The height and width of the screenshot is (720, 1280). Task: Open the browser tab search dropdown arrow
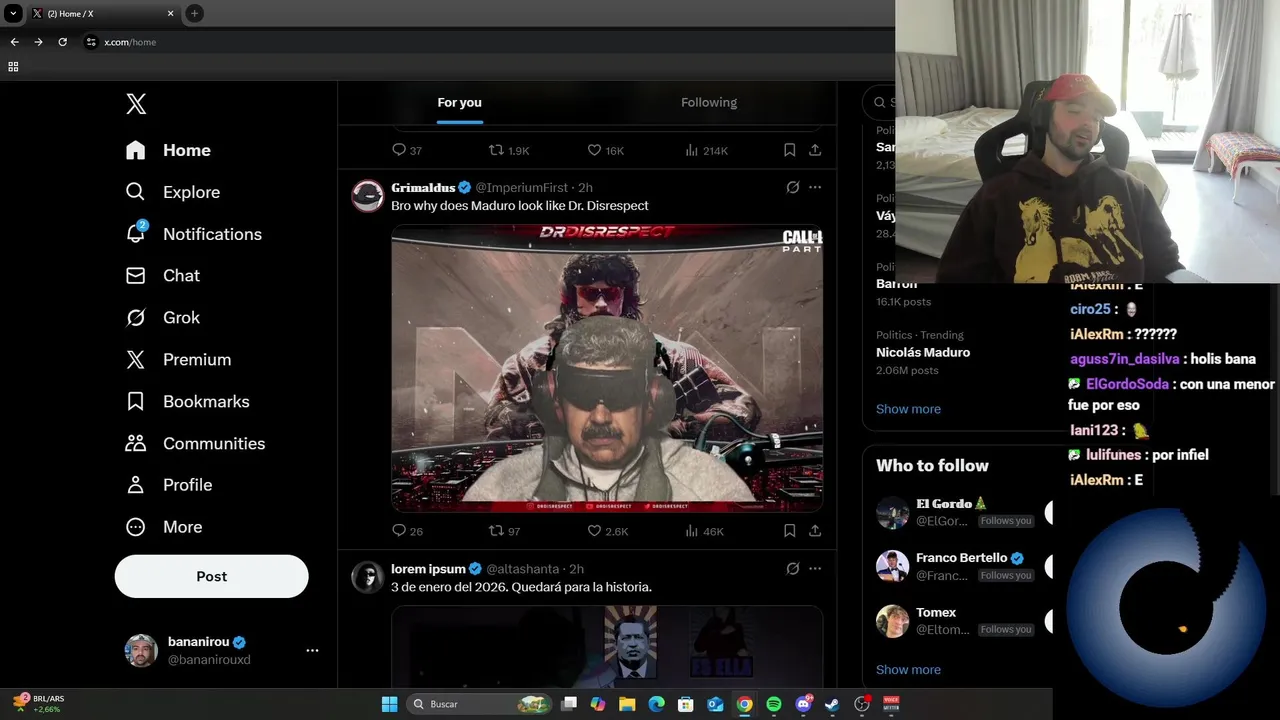point(13,13)
